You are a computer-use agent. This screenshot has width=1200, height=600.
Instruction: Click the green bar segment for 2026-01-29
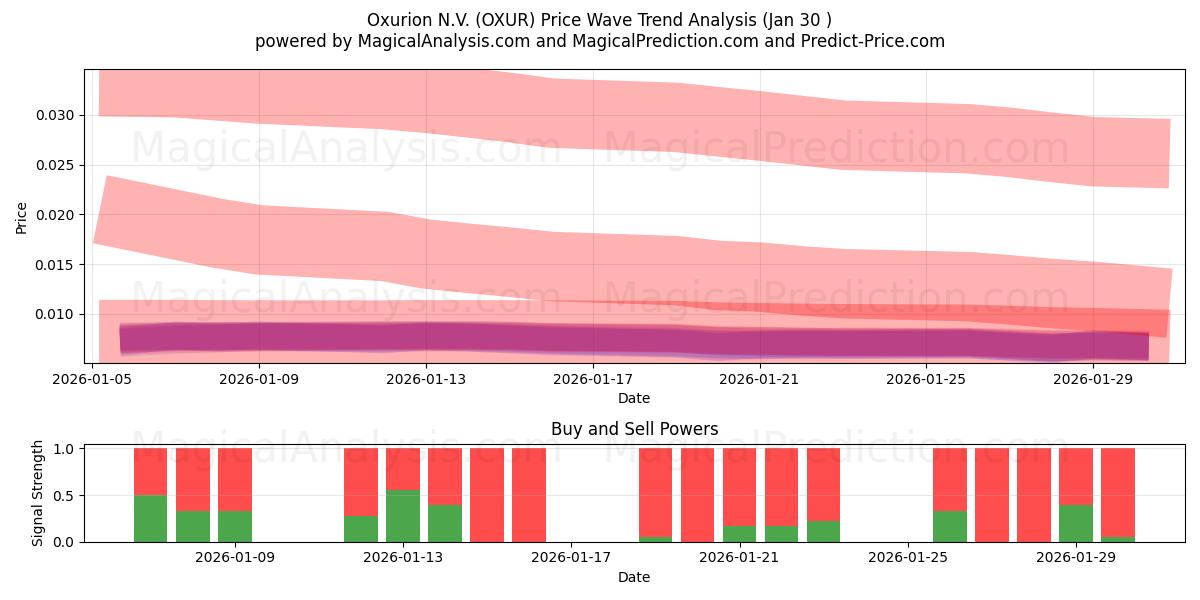pos(1076,523)
